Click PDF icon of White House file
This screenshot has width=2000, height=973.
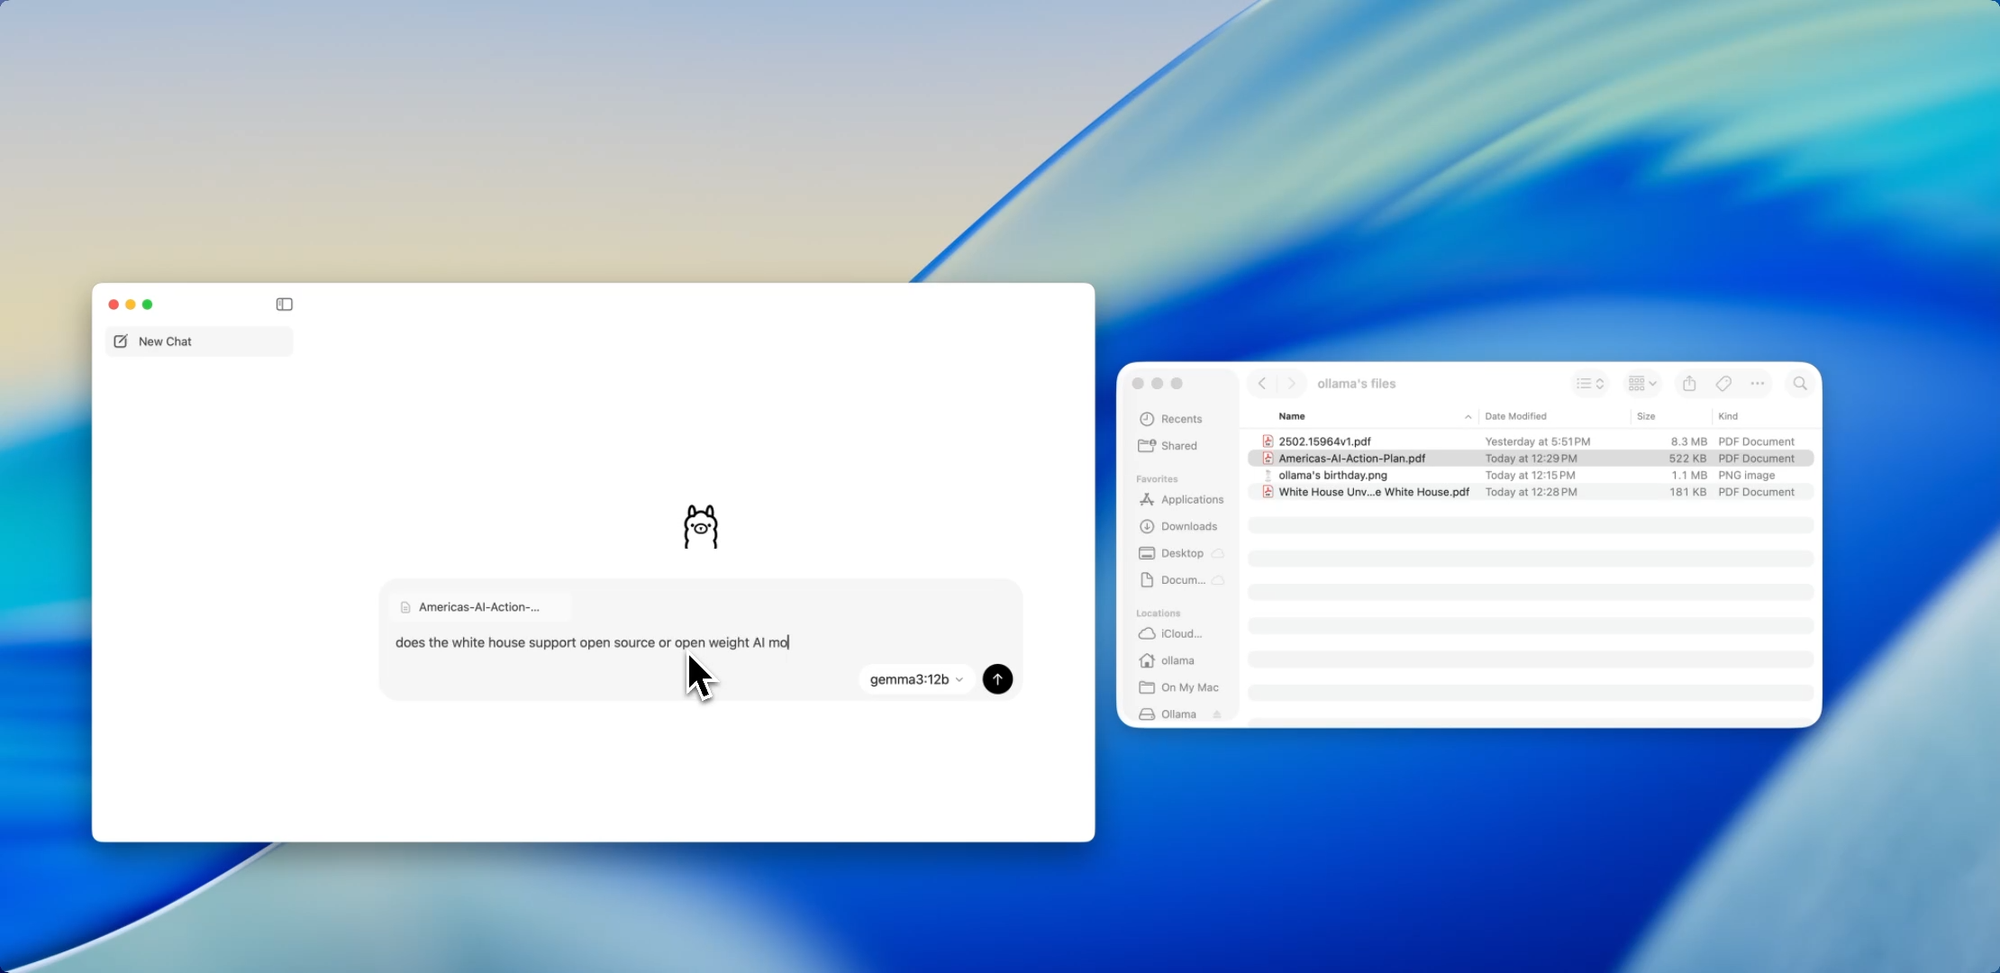(x=1268, y=492)
